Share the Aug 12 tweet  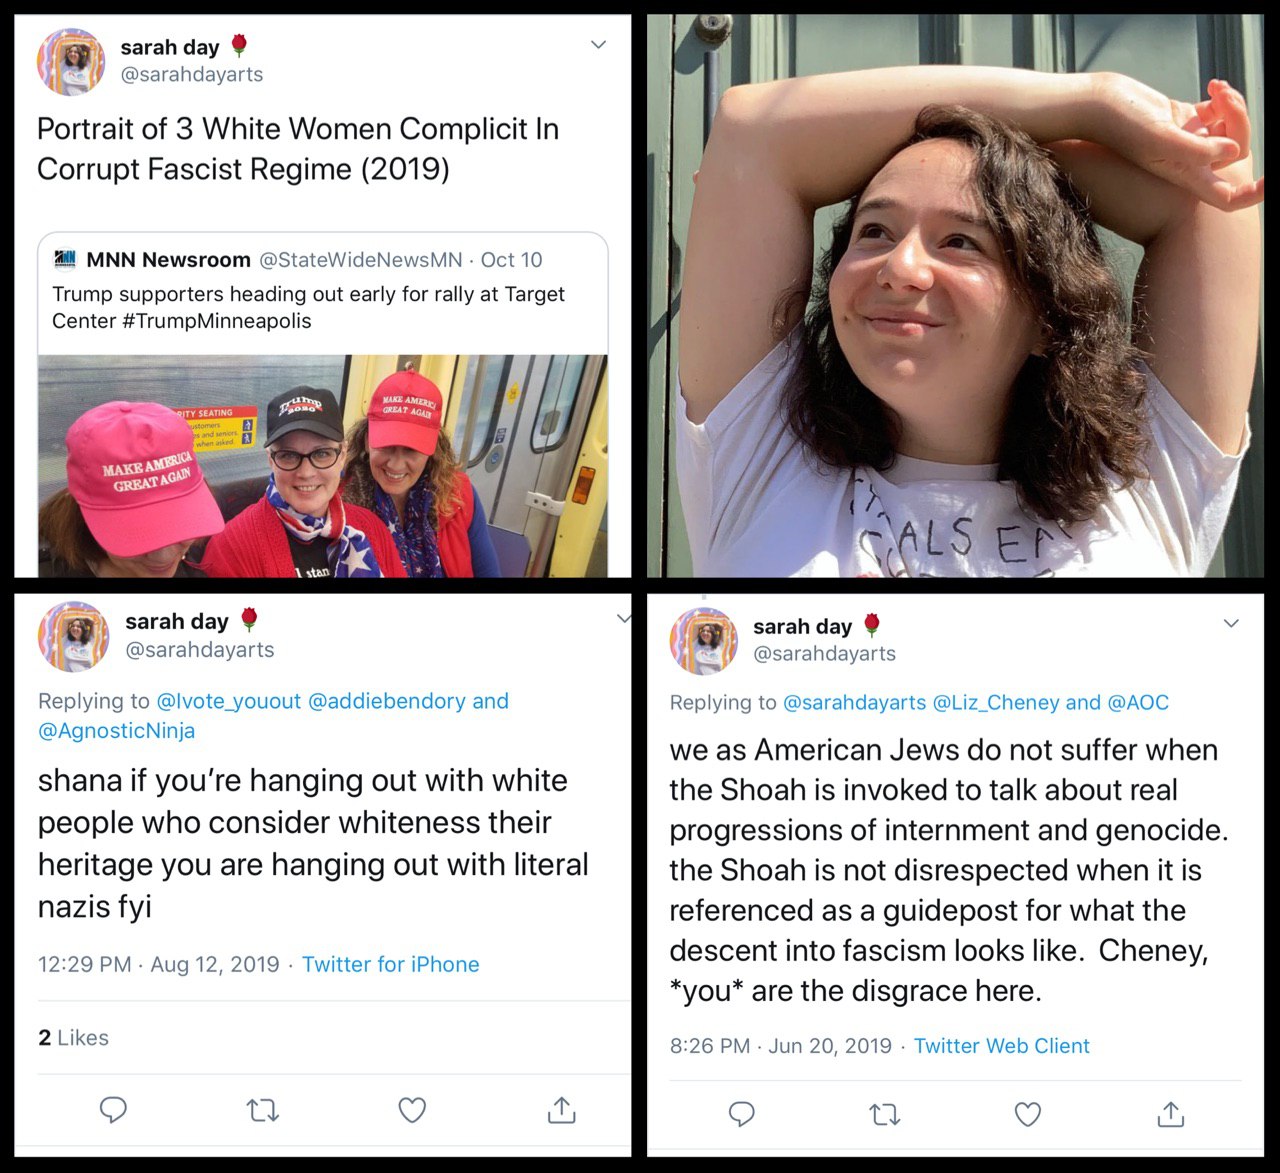562,1109
